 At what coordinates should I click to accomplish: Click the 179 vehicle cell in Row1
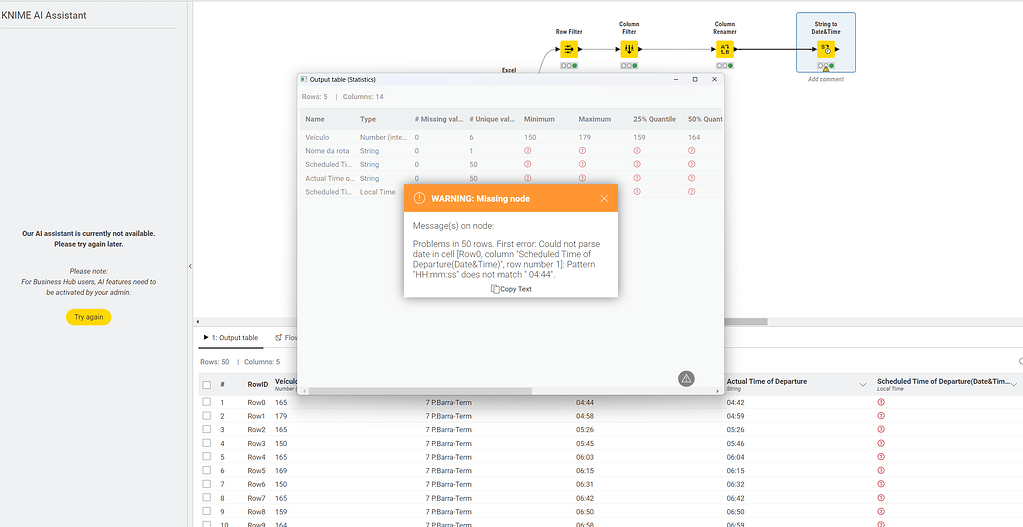coord(281,416)
